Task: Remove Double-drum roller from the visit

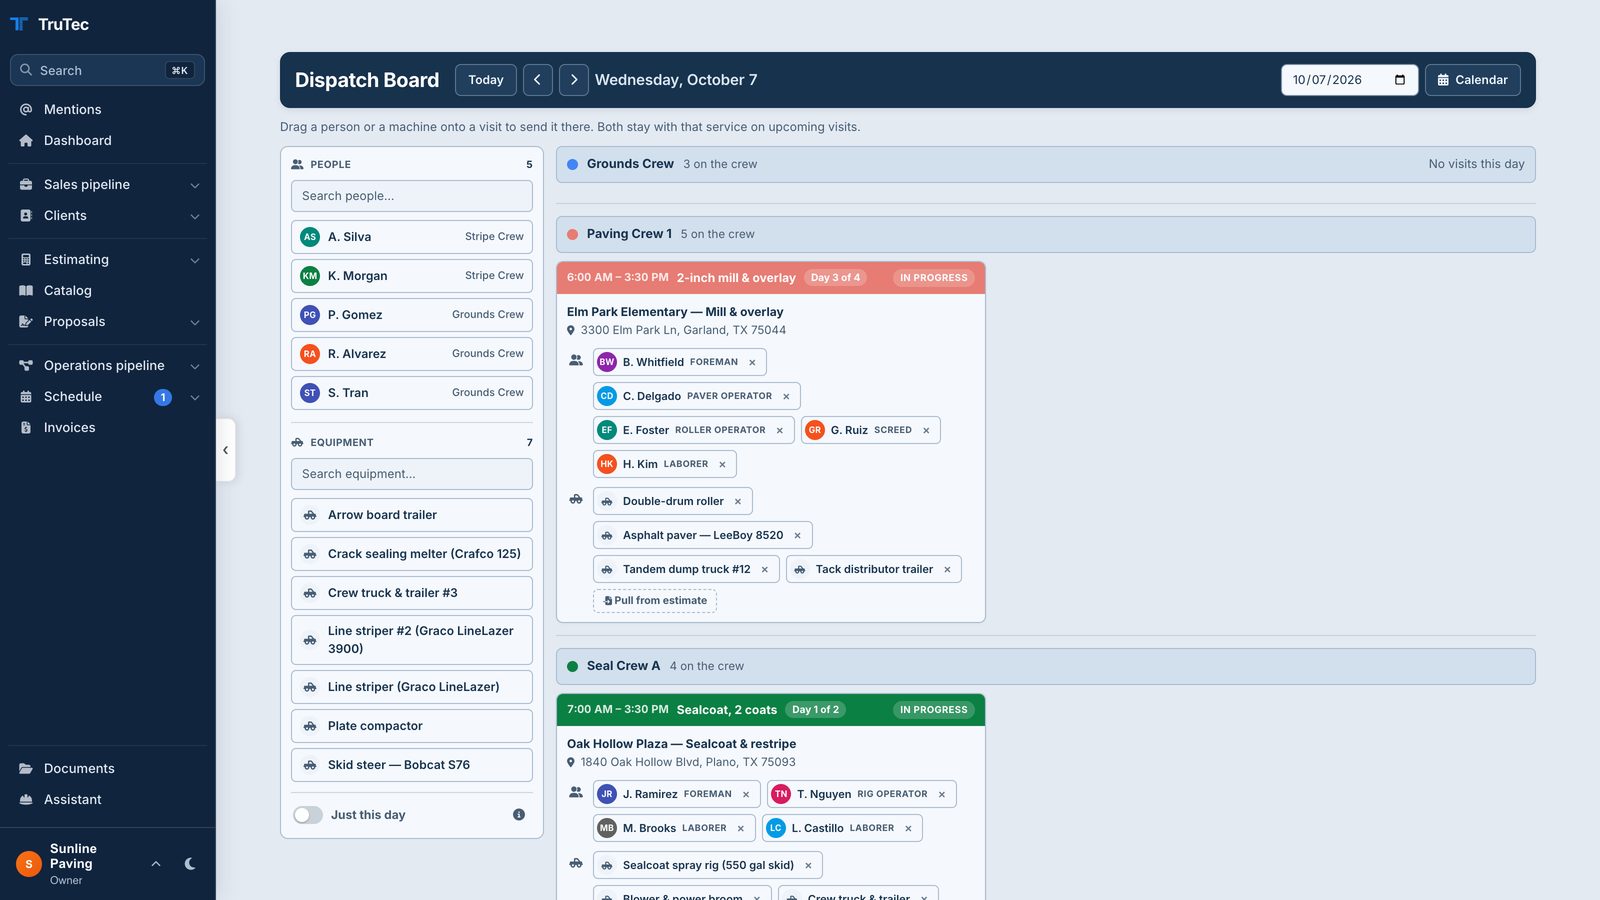Action: [738, 502]
